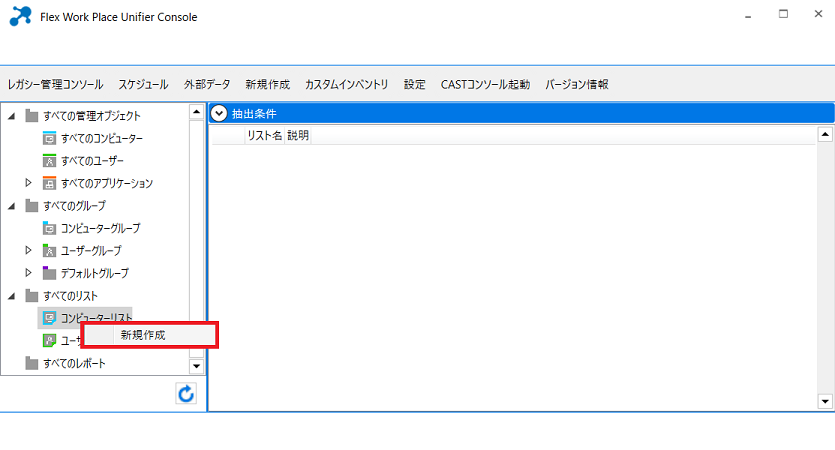Expand the デフォルトグループ node
The width and height of the screenshot is (835, 450).
tap(28, 273)
